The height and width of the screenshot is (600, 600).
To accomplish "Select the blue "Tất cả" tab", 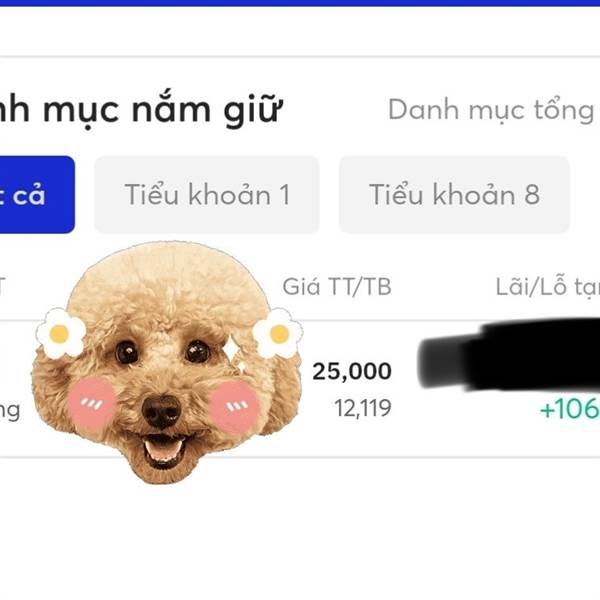I will pyautogui.click(x=37, y=194).
